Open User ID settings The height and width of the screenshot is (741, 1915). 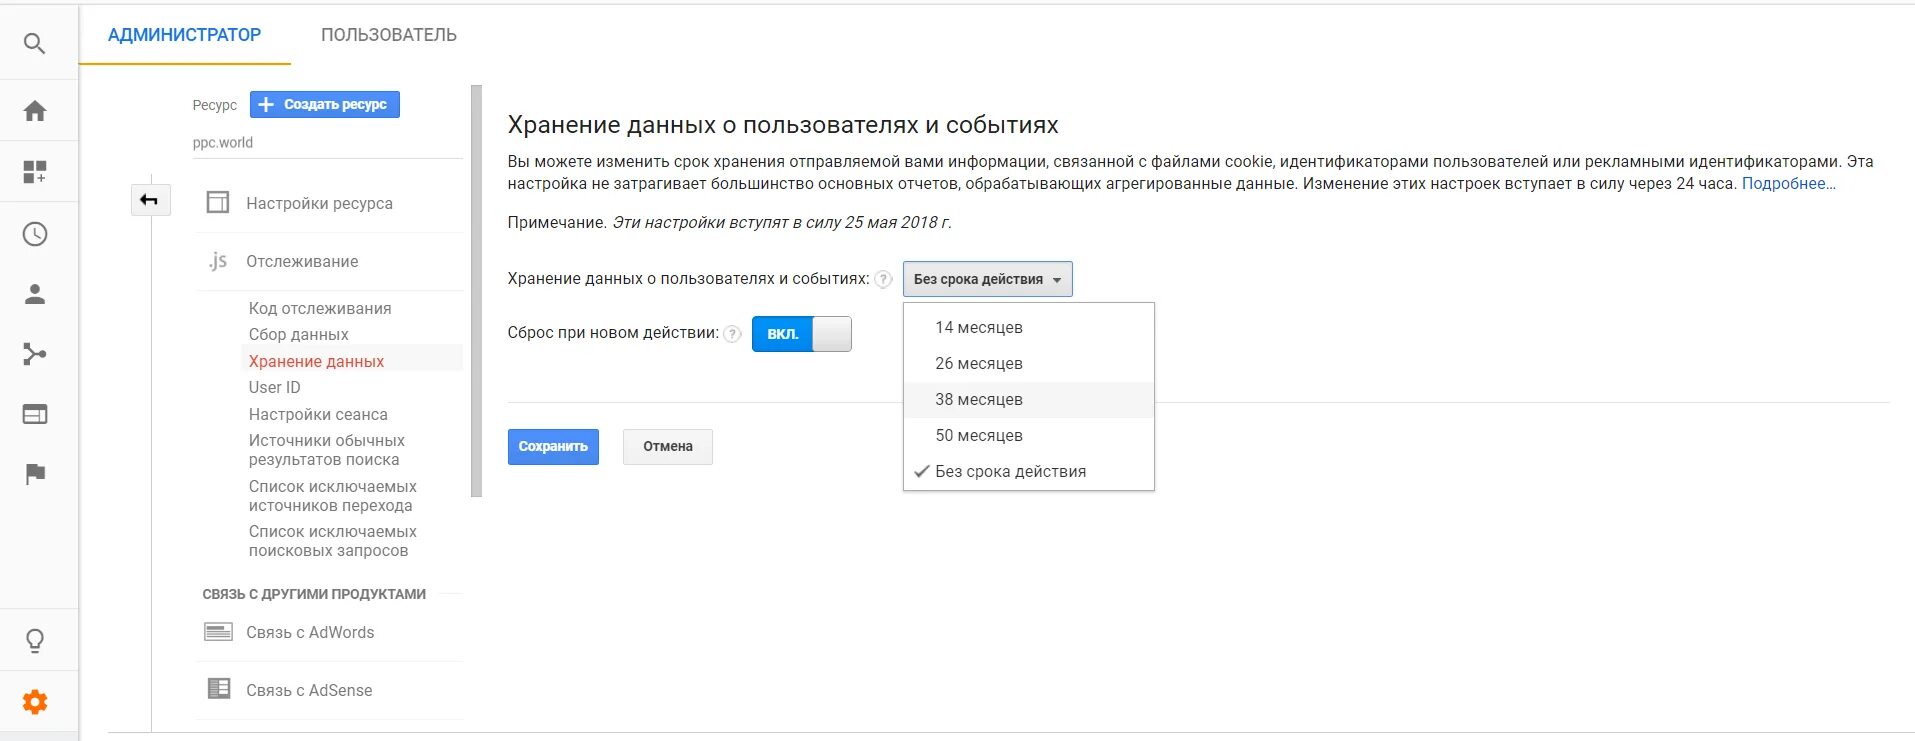(274, 388)
